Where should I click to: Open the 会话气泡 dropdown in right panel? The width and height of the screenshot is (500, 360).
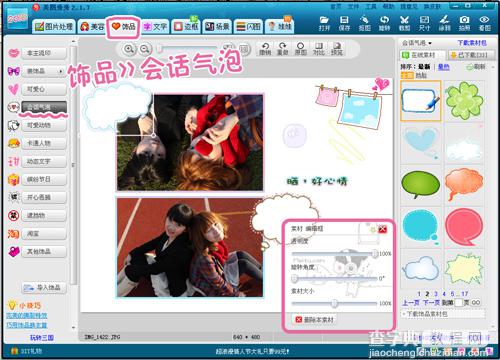coord(417,43)
